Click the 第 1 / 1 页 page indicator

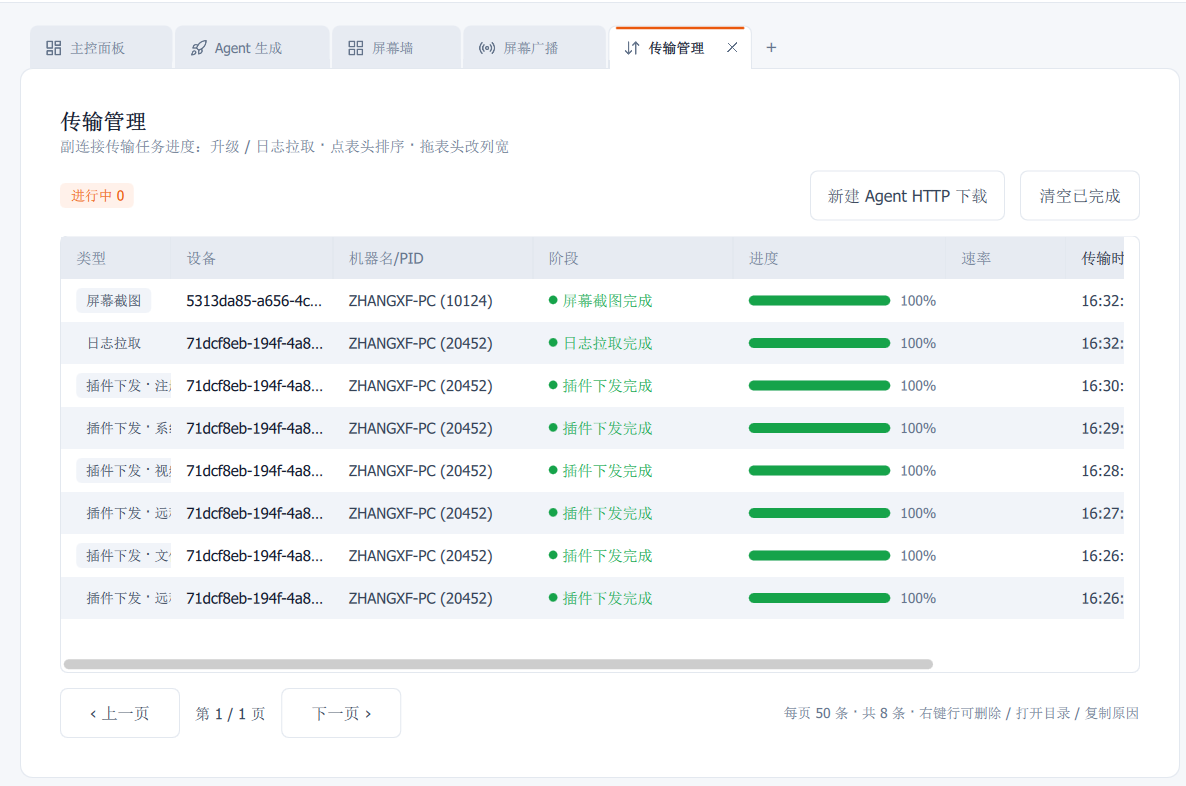[x=230, y=713]
